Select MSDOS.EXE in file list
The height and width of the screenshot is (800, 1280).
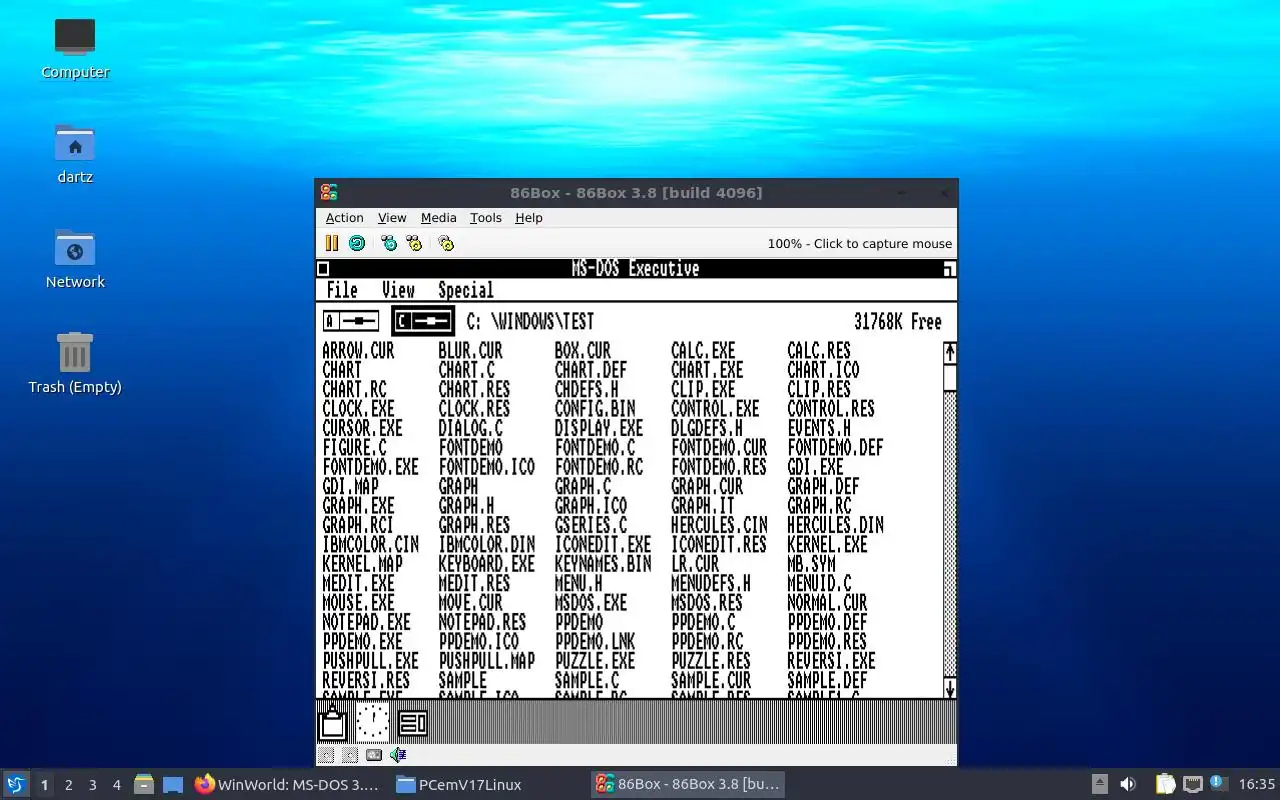pos(591,603)
